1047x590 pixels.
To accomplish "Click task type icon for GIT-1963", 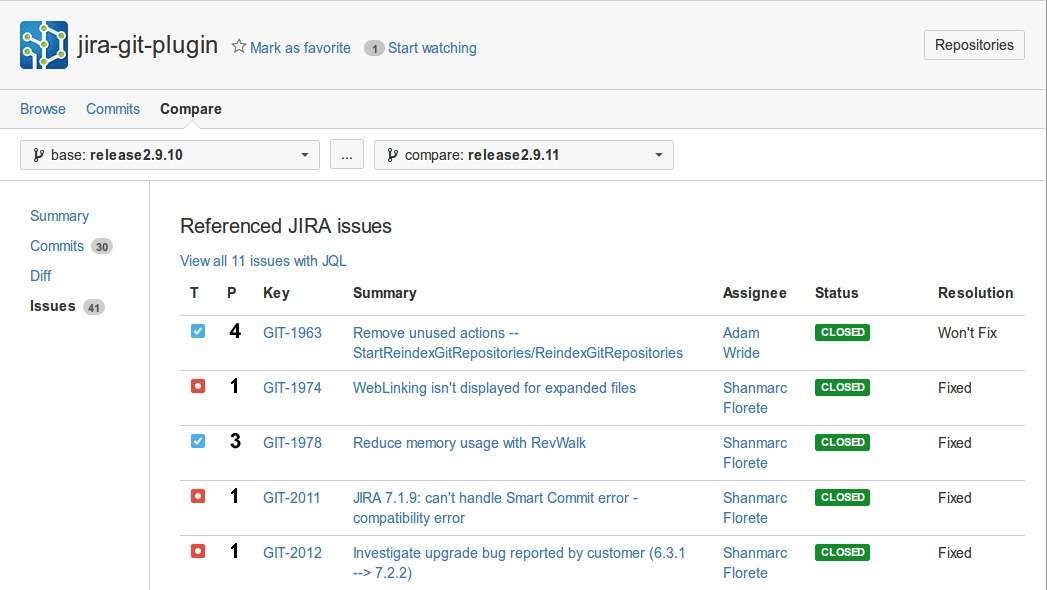I will [x=198, y=332].
